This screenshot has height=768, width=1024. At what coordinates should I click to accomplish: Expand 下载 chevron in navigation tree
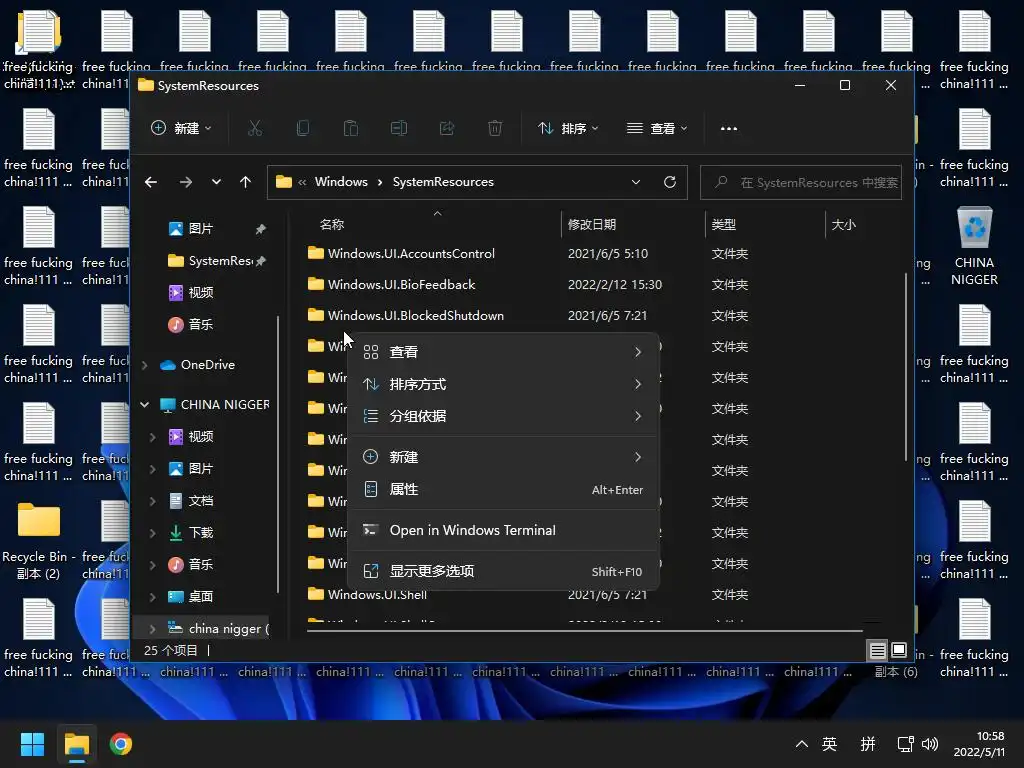(153, 533)
